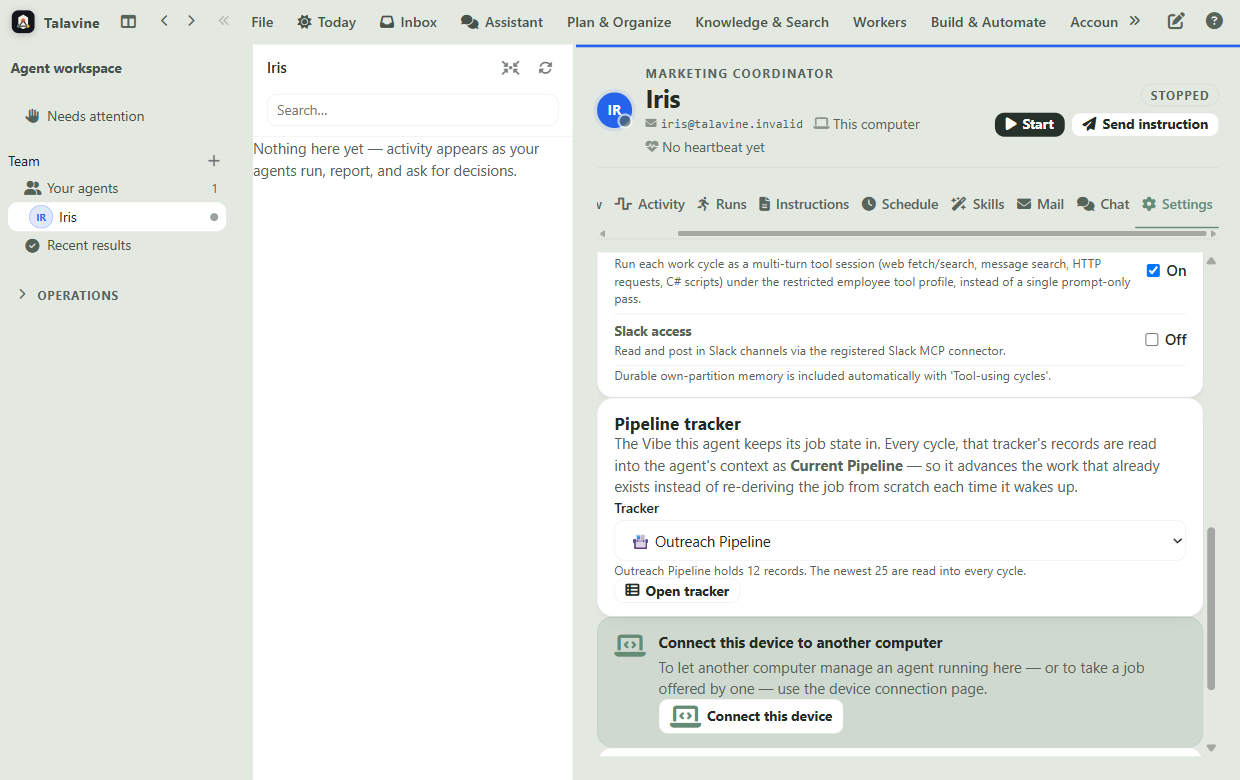Viewport: 1240px width, 780px height.
Task: Switch to the Runs tab
Action: [722, 204]
